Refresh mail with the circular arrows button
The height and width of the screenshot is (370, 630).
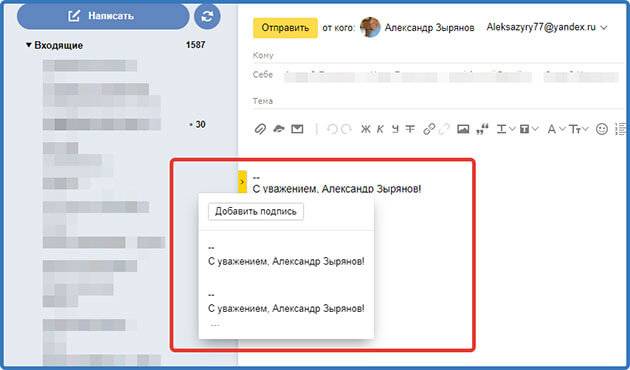(207, 16)
